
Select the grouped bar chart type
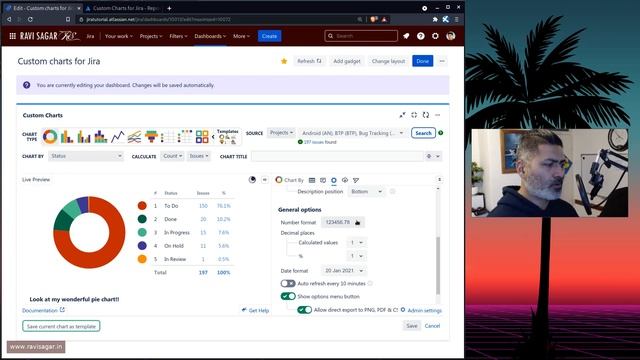click(84, 137)
